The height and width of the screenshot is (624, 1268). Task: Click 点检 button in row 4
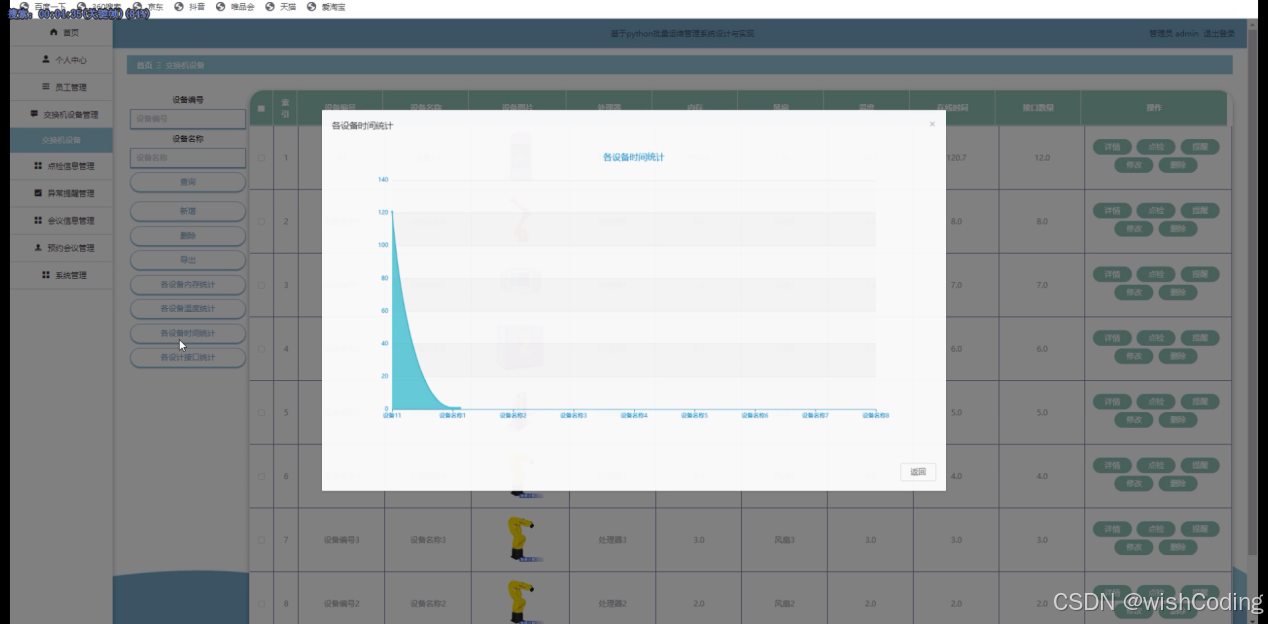(x=1156, y=338)
